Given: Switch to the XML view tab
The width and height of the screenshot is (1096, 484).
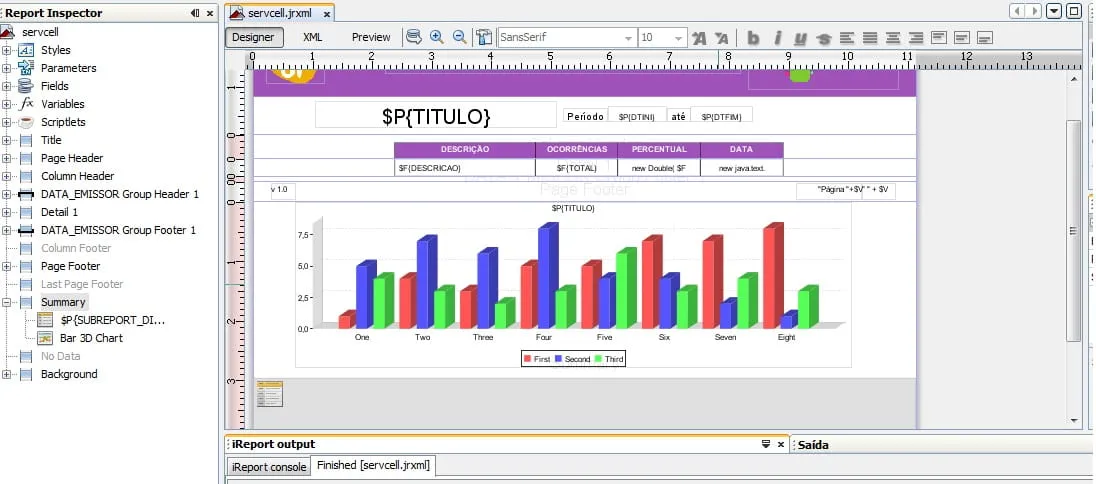Looking at the screenshot, I should pos(312,37).
